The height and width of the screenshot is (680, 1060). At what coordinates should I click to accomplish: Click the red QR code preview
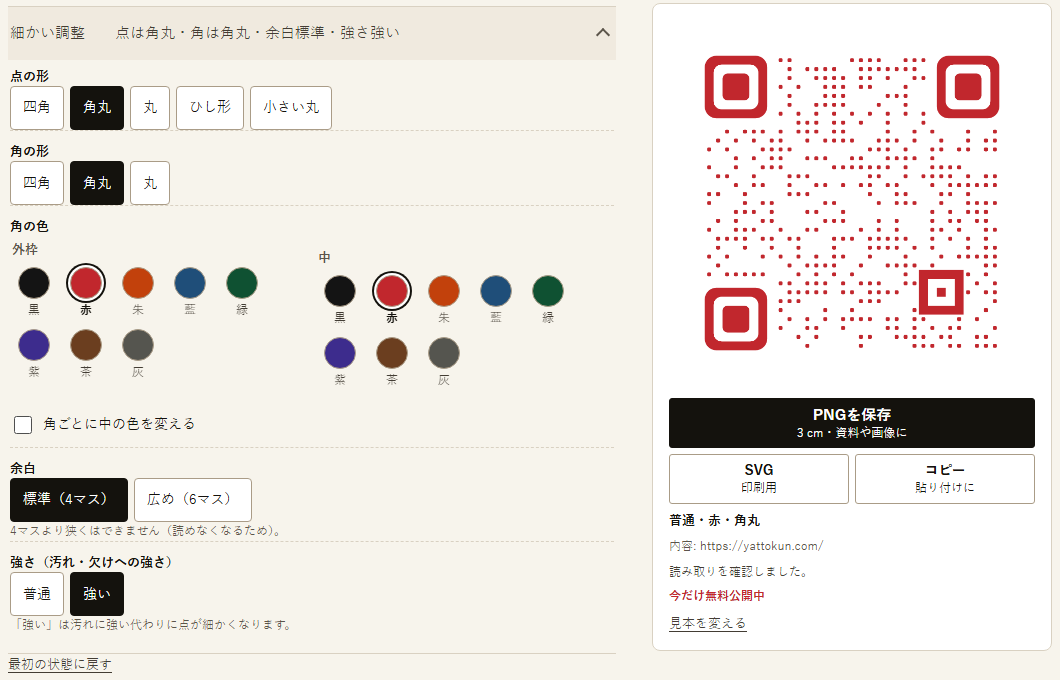tap(852, 203)
